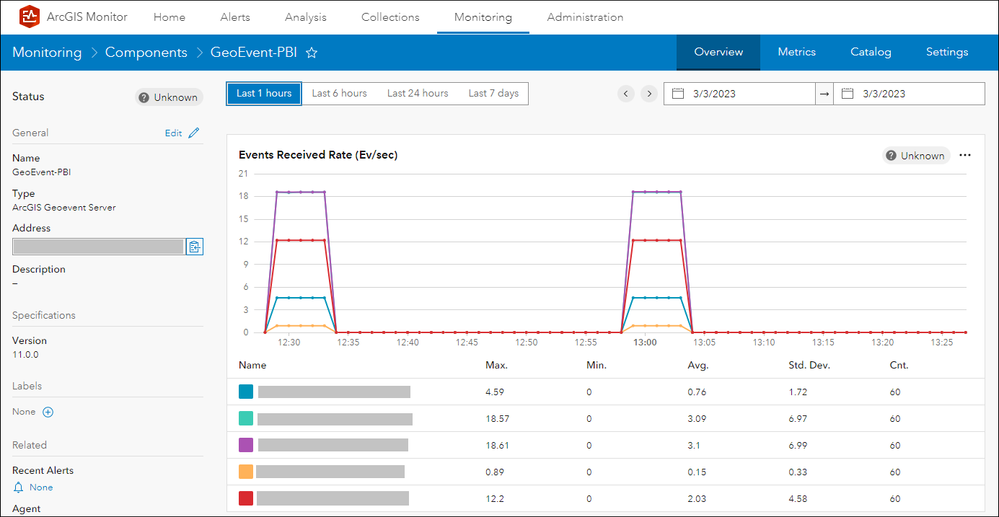This screenshot has width=999, height=517.
Task: Click the blue series color swatch
Action: tap(246, 392)
